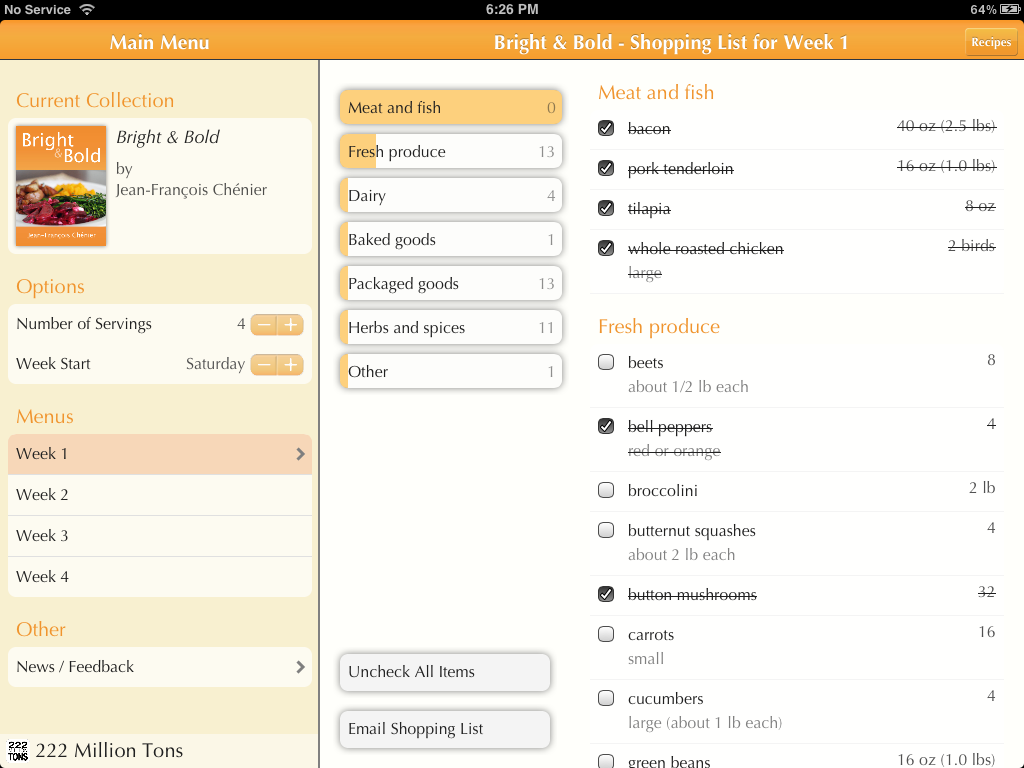Check the beets item checkbox
The height and width of the screenshot is (768, 1024).
pyautogui.click(x=606, y=362)
